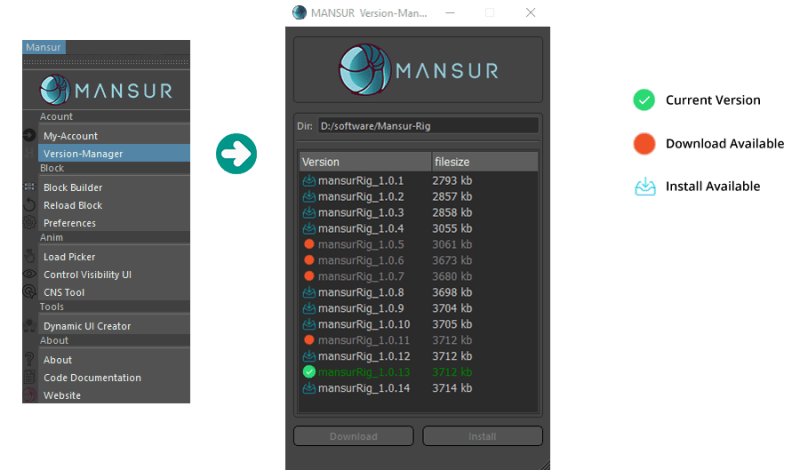This screenshot has width=800, height=470.
Task: Click the install icon for mansurRig_1.0.2
Action: [309, 196]
